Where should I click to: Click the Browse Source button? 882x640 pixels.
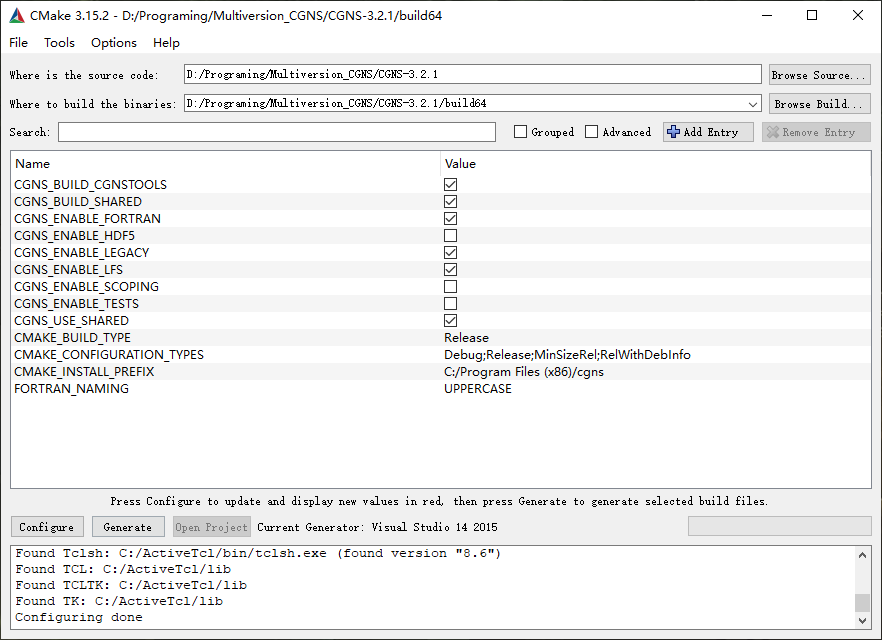(820, 75)
